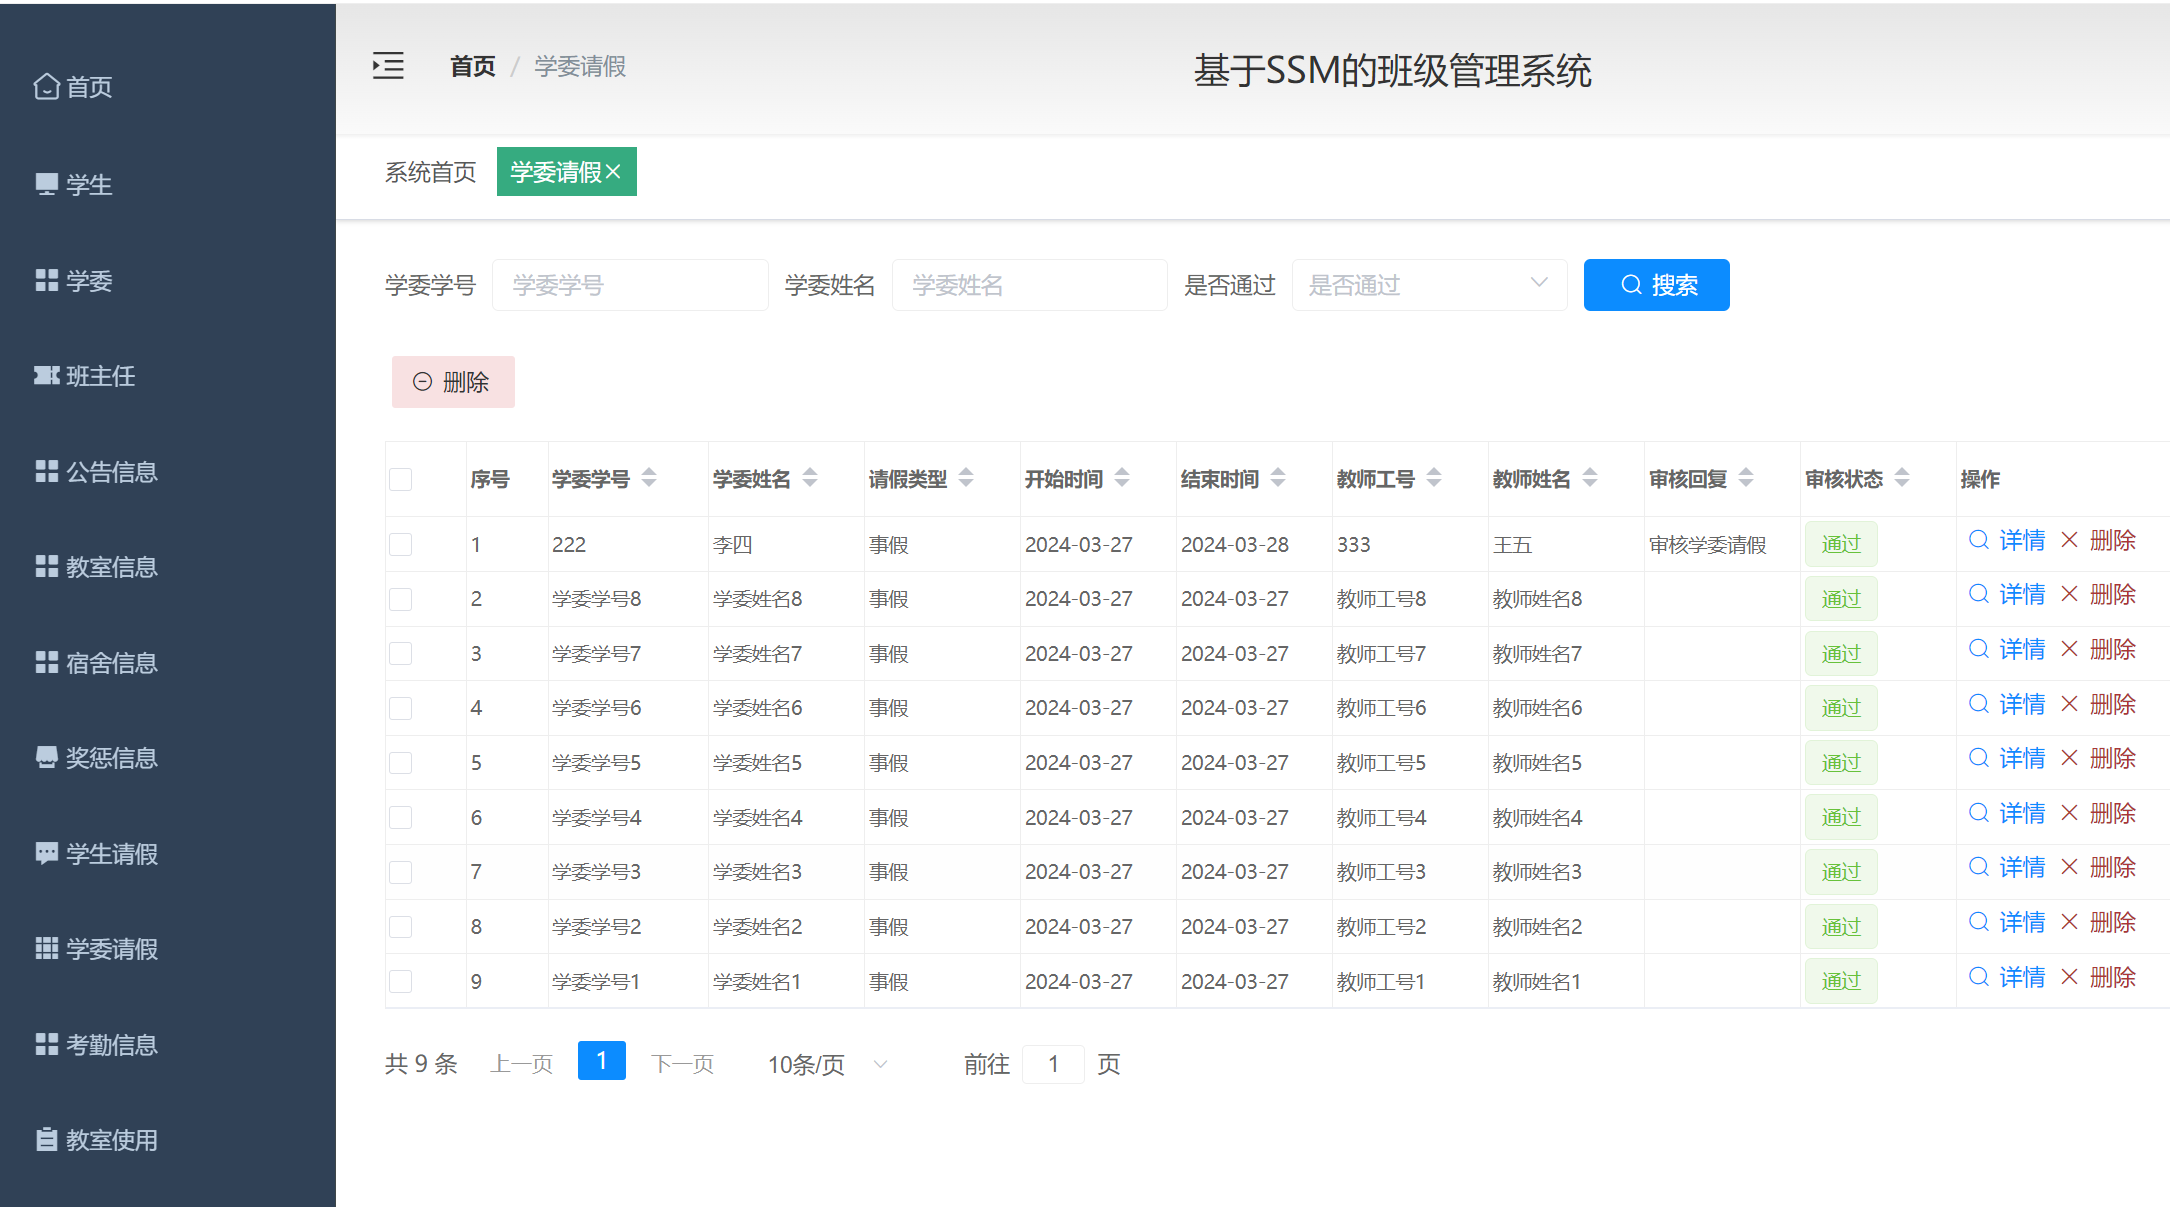
Task: Focus the 学委姓名 search input
Action: (1030, 285)
